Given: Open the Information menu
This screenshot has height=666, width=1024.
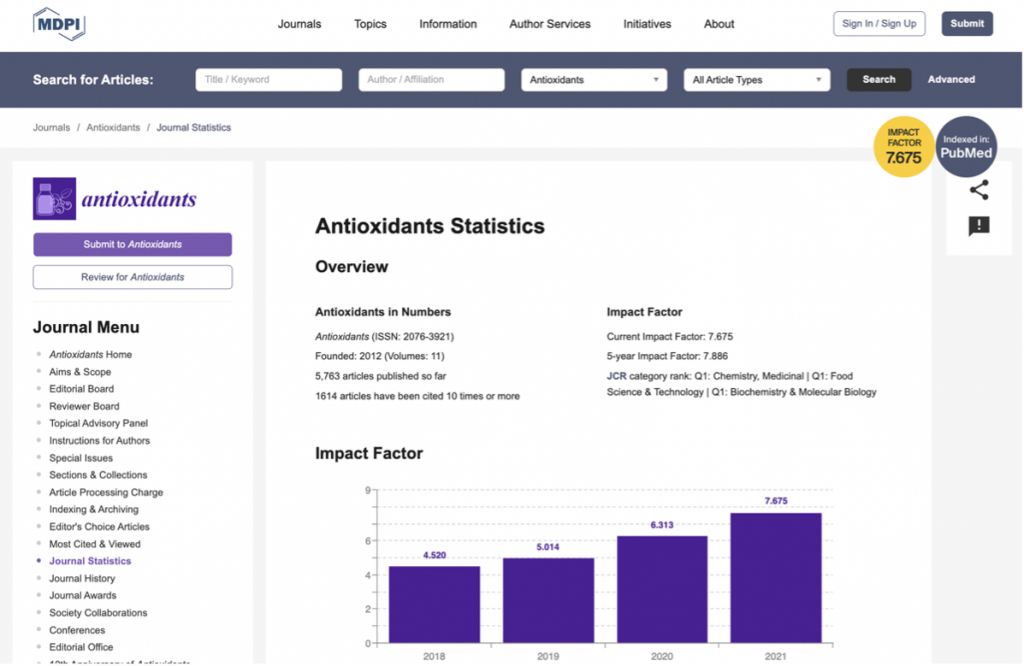Looking at the screenshot, I should tap(448, 24).
